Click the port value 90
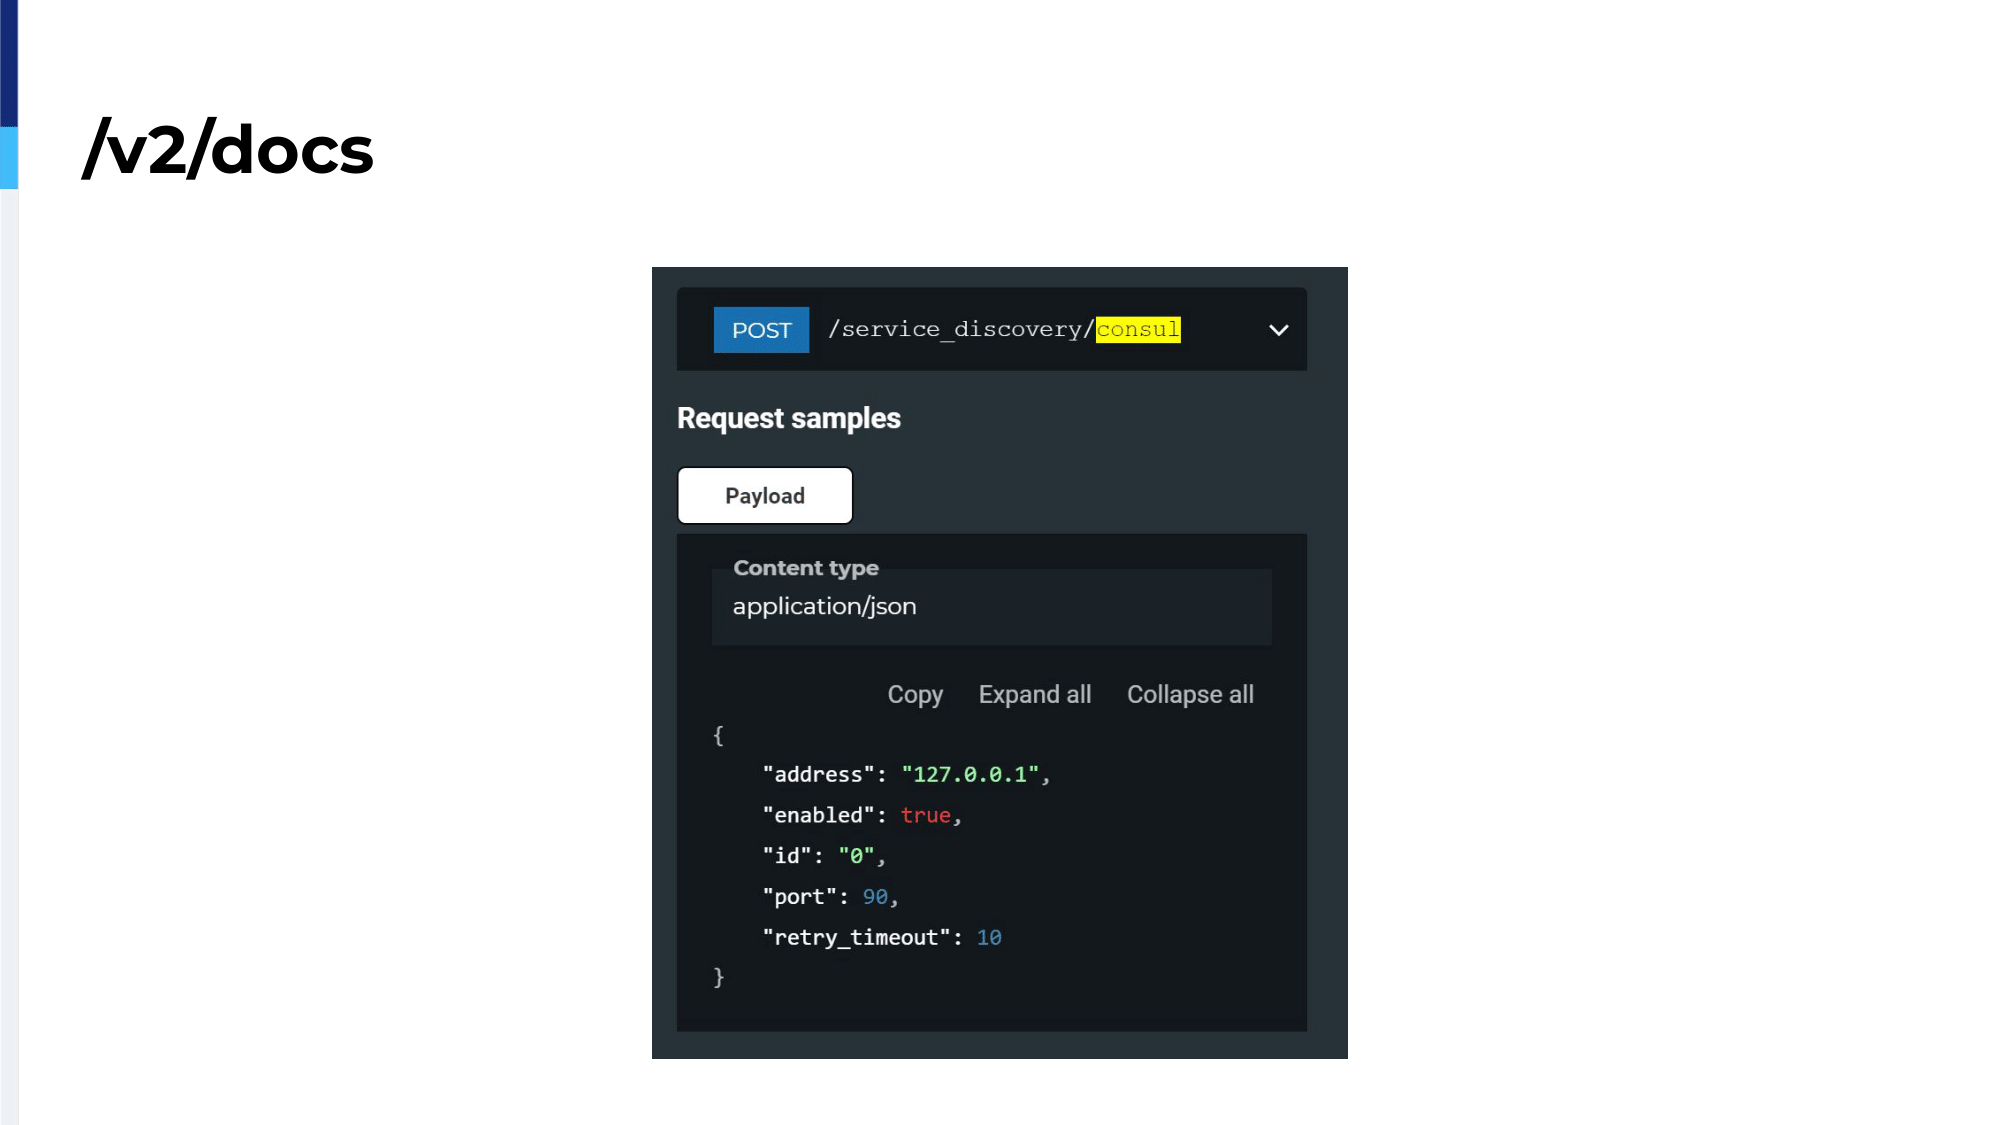2000x1125 pixels. (875, 897)
